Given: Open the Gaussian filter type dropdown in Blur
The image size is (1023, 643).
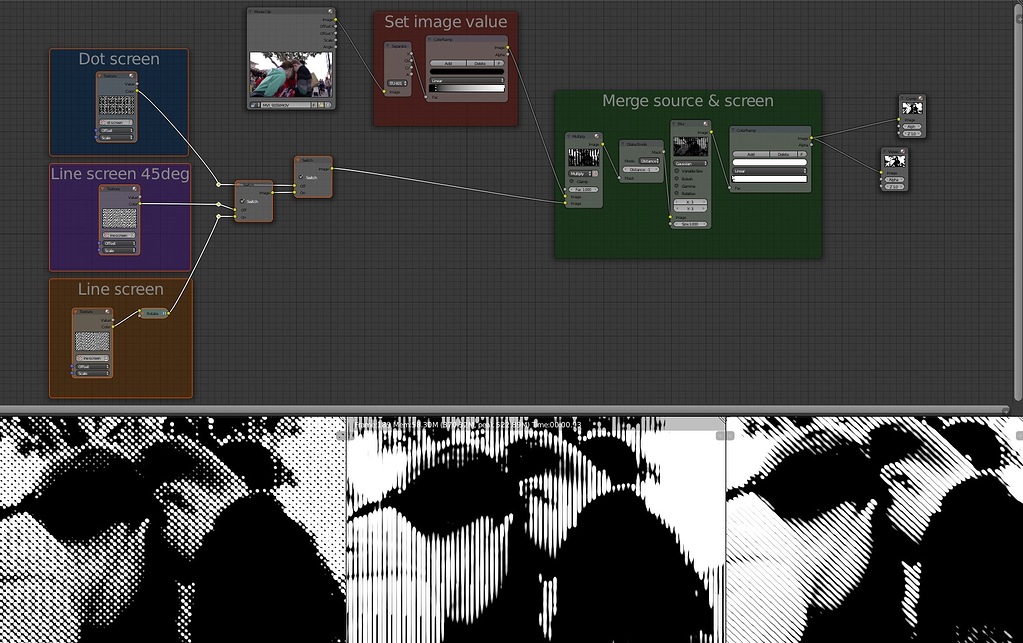Looking at the screenshot, I should pos(690,164).
